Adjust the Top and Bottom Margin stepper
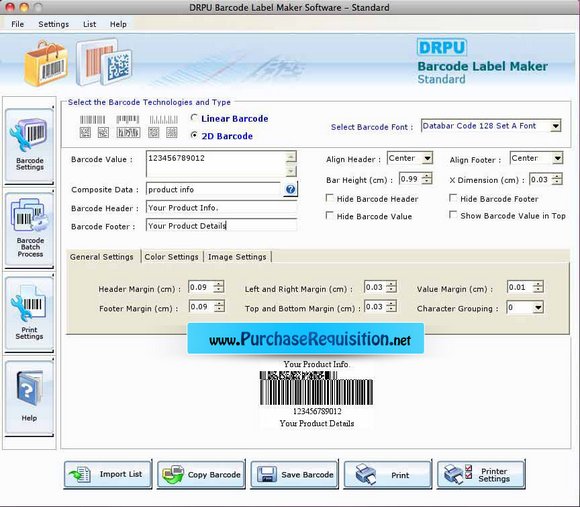 pyautogui.click(x=391, y=307)
